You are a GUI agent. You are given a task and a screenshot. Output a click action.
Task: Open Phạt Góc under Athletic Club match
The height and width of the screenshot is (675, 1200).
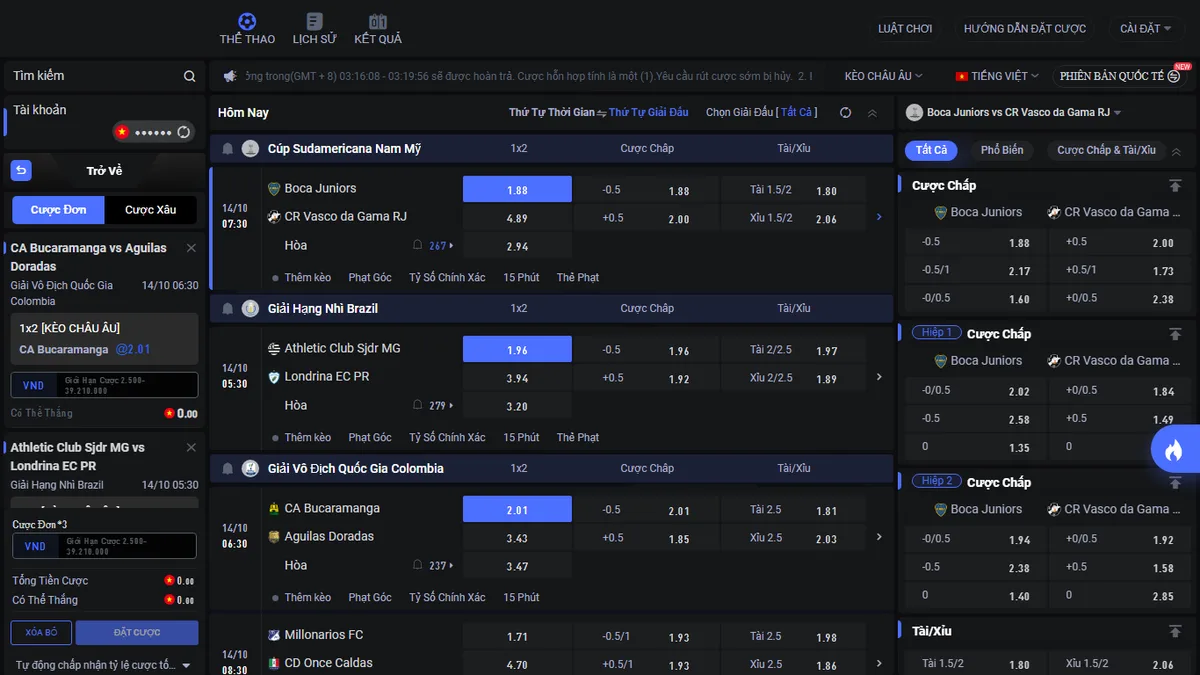[x=370, y=437]
